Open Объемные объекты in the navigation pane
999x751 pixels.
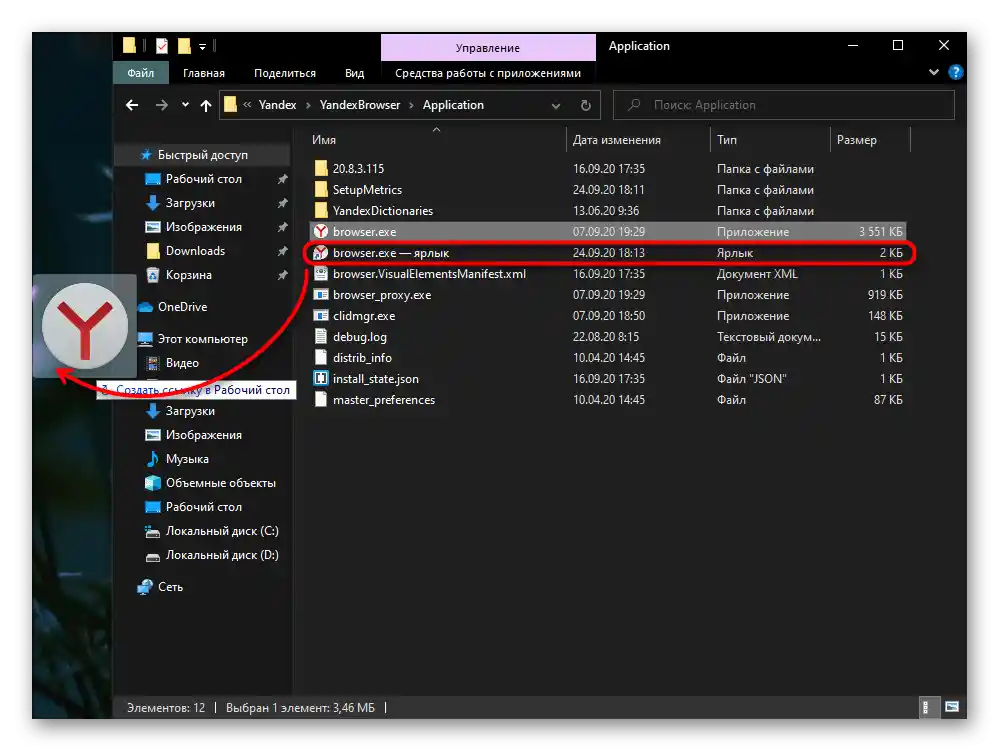[x=220, y=483]
